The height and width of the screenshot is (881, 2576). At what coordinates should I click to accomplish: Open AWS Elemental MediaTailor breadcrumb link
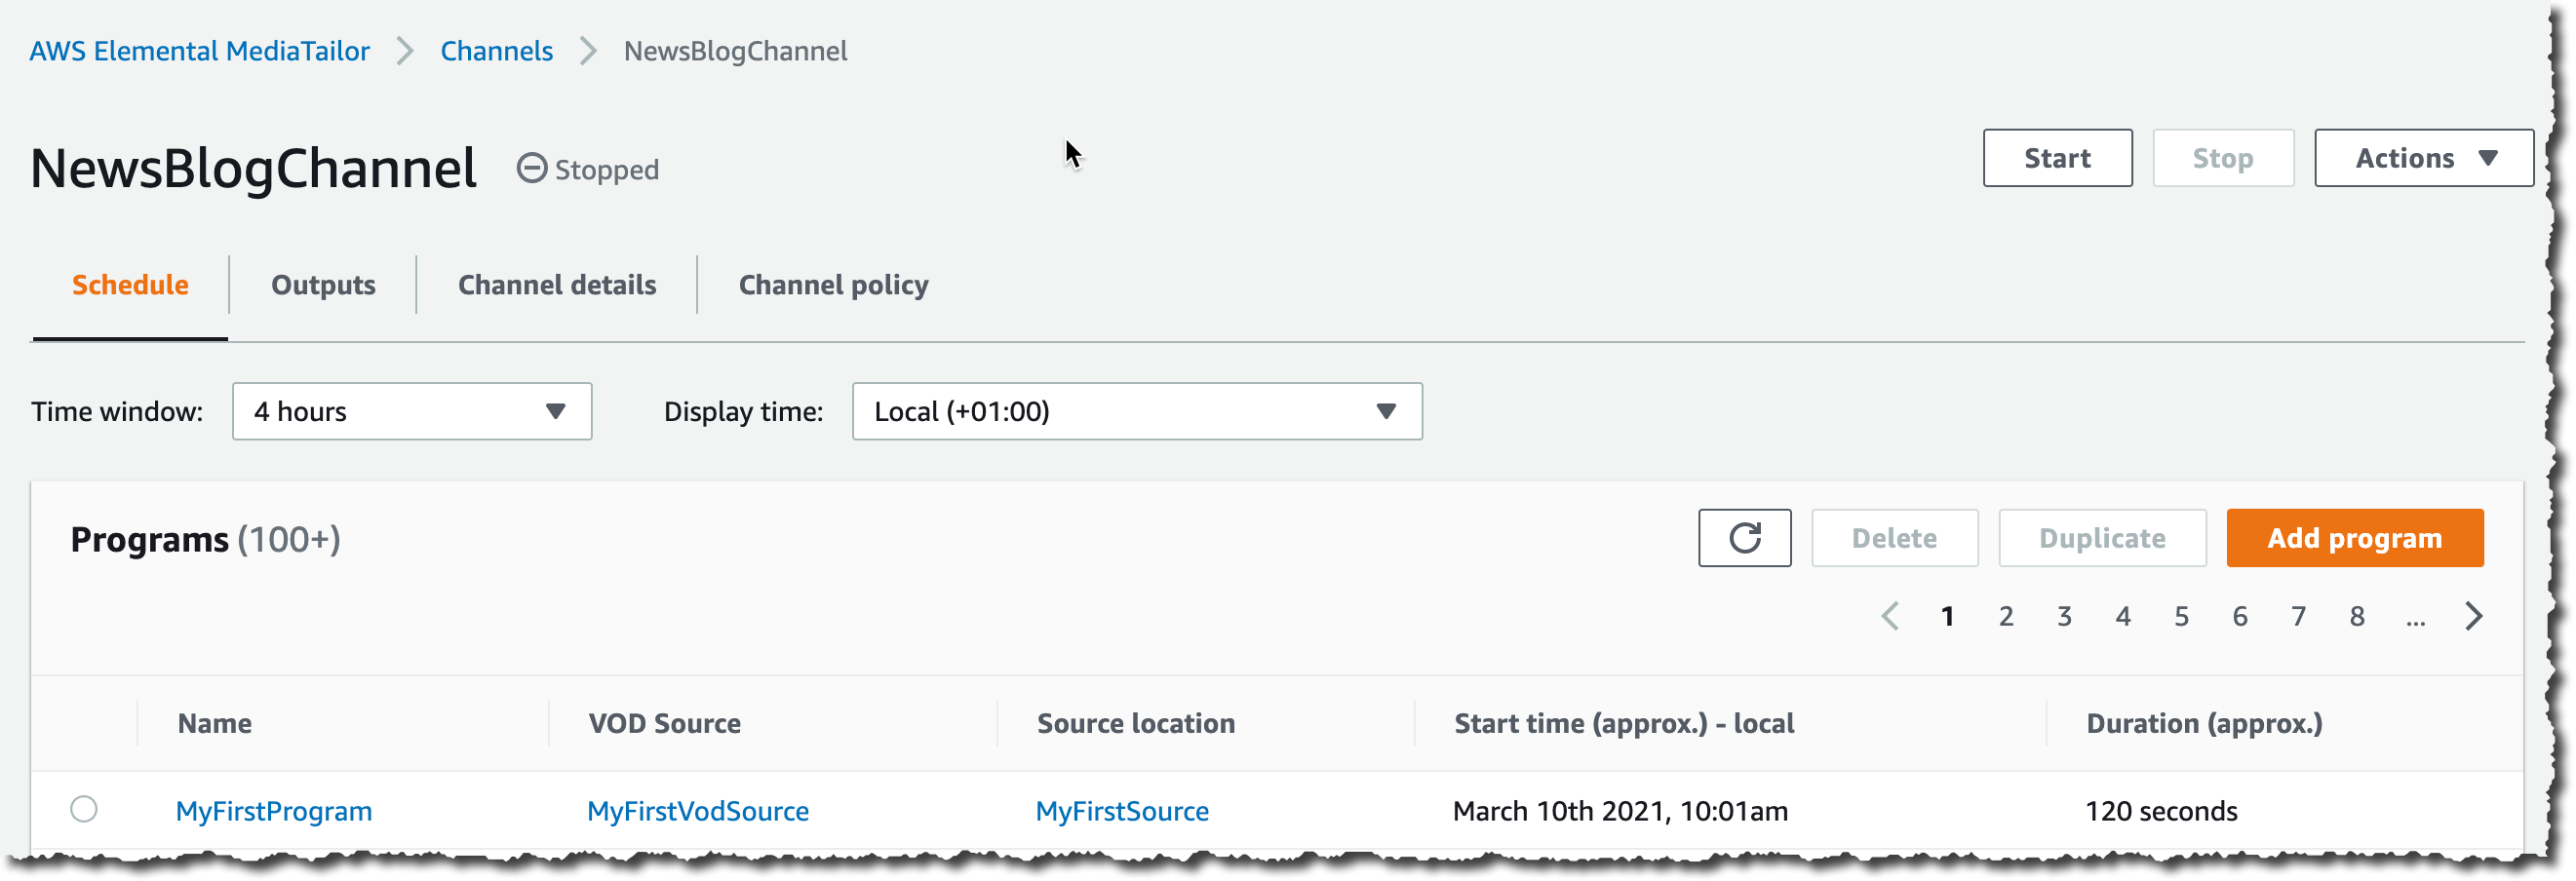(x=199, y=51)
